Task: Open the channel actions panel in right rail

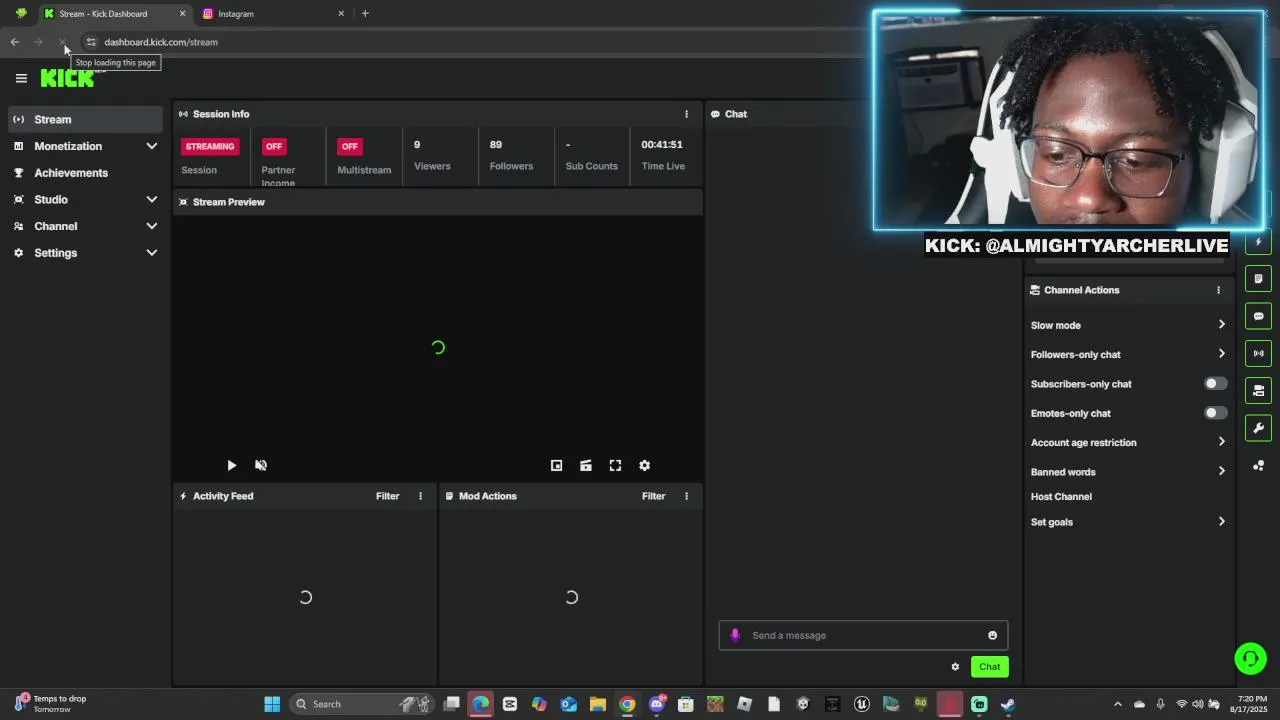Action: click(x=1258, y=391)
